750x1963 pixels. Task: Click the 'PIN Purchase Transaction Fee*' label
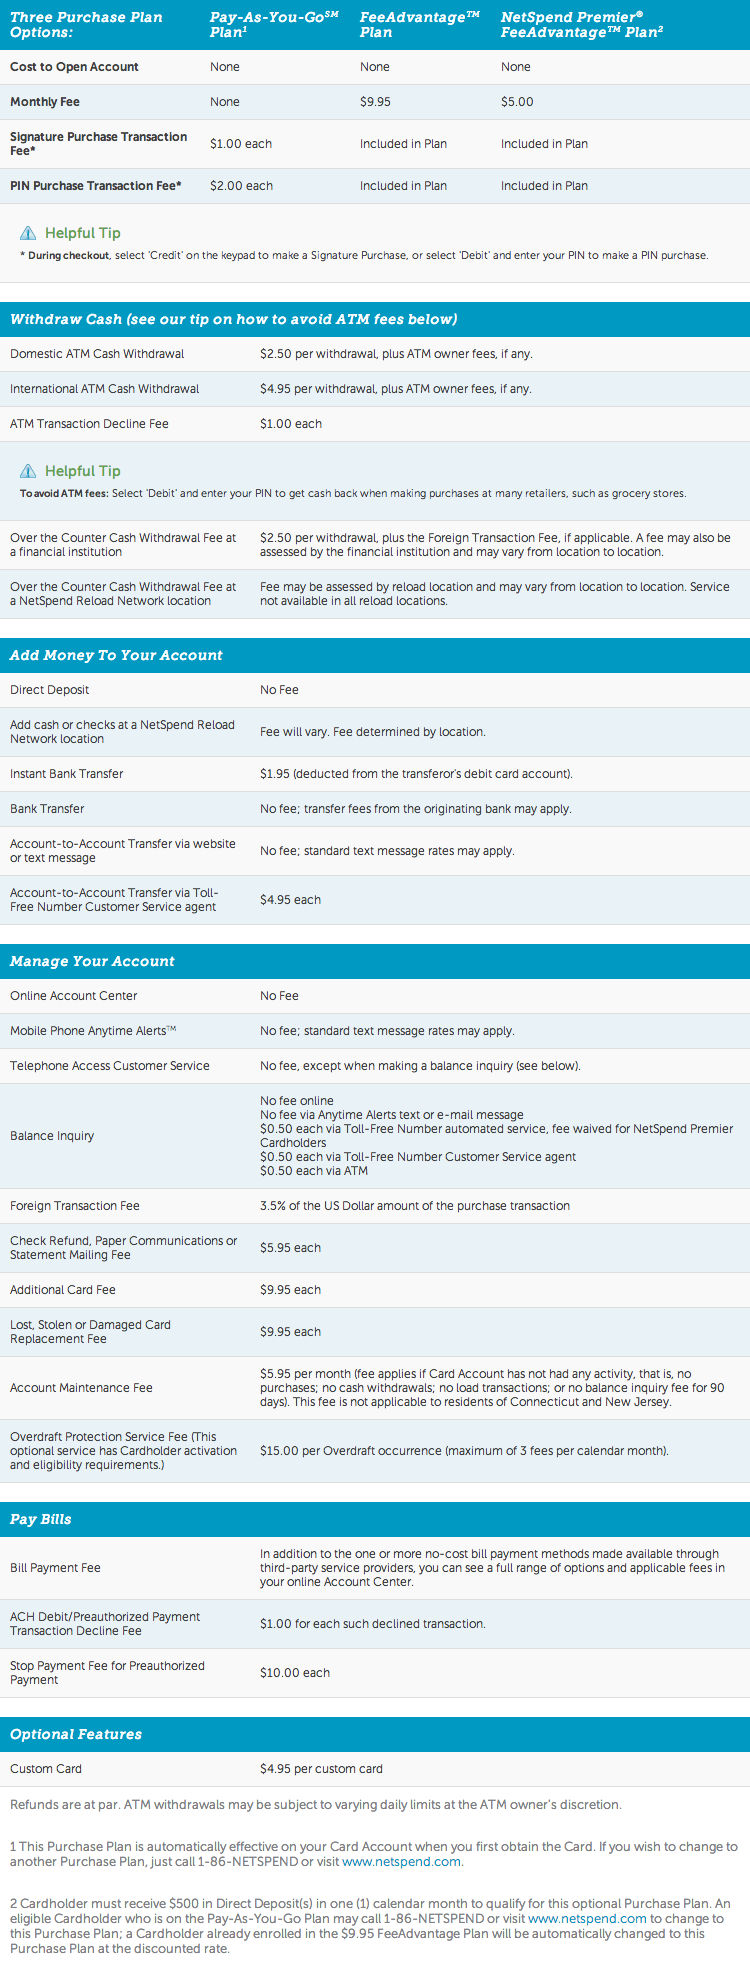pyautogui.click(x=96, y=186)
